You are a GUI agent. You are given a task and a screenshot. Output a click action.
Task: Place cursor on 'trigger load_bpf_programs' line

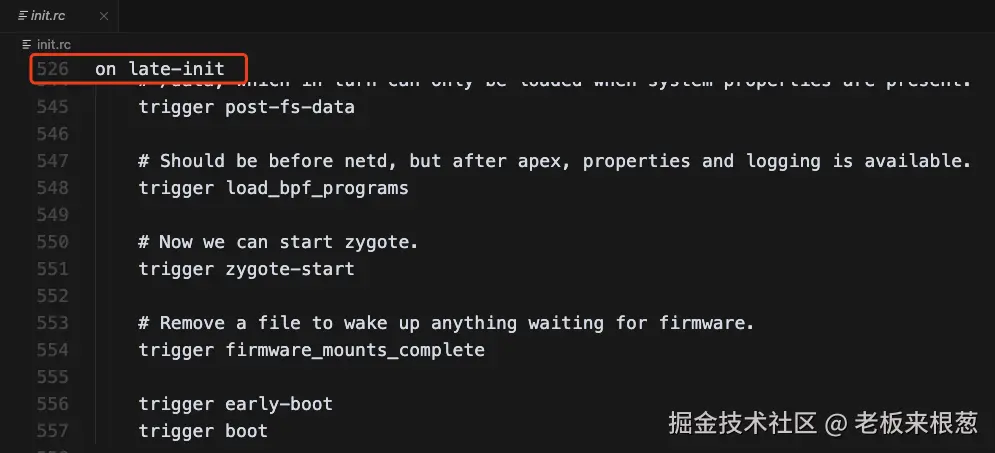273,188
